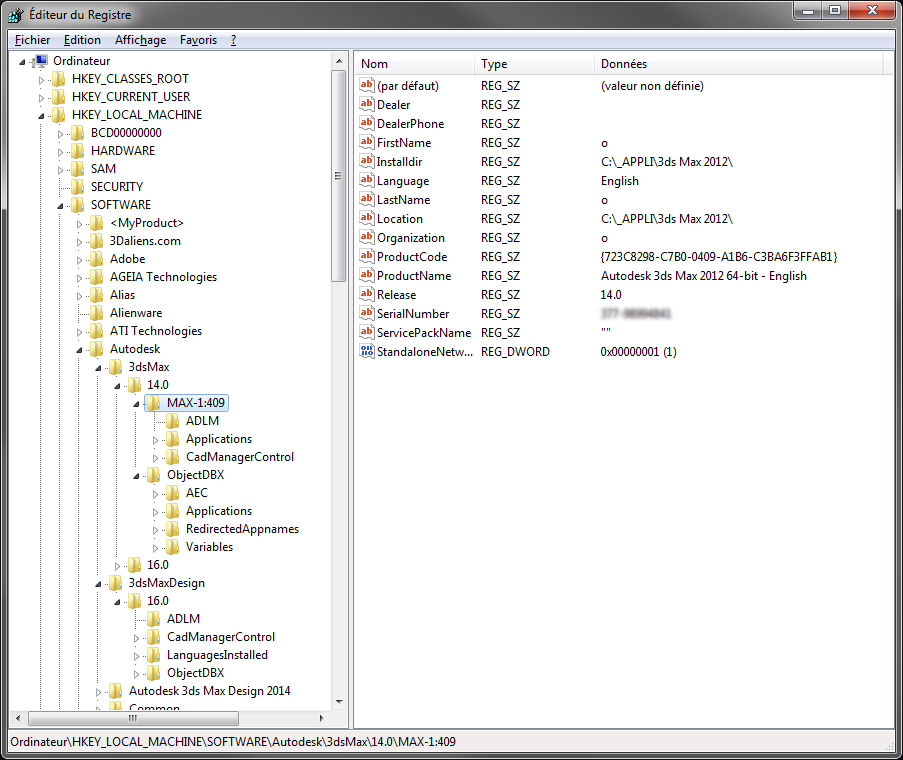Expand Autodesk 3ds Max Design 2014 key
Image resolution: width=903 pixels, height=760 pixels.
98,692
